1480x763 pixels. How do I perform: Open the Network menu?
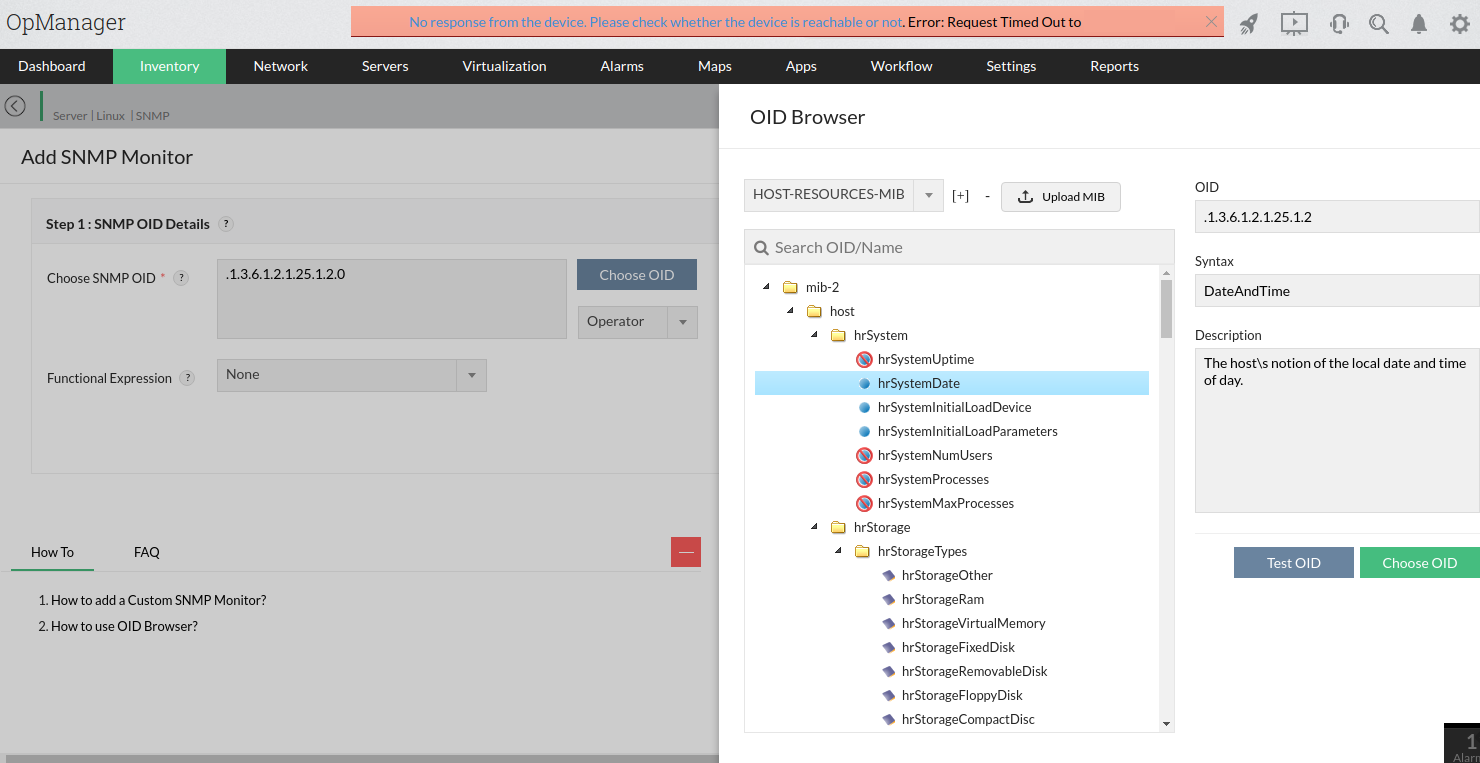tap(281, 66)
